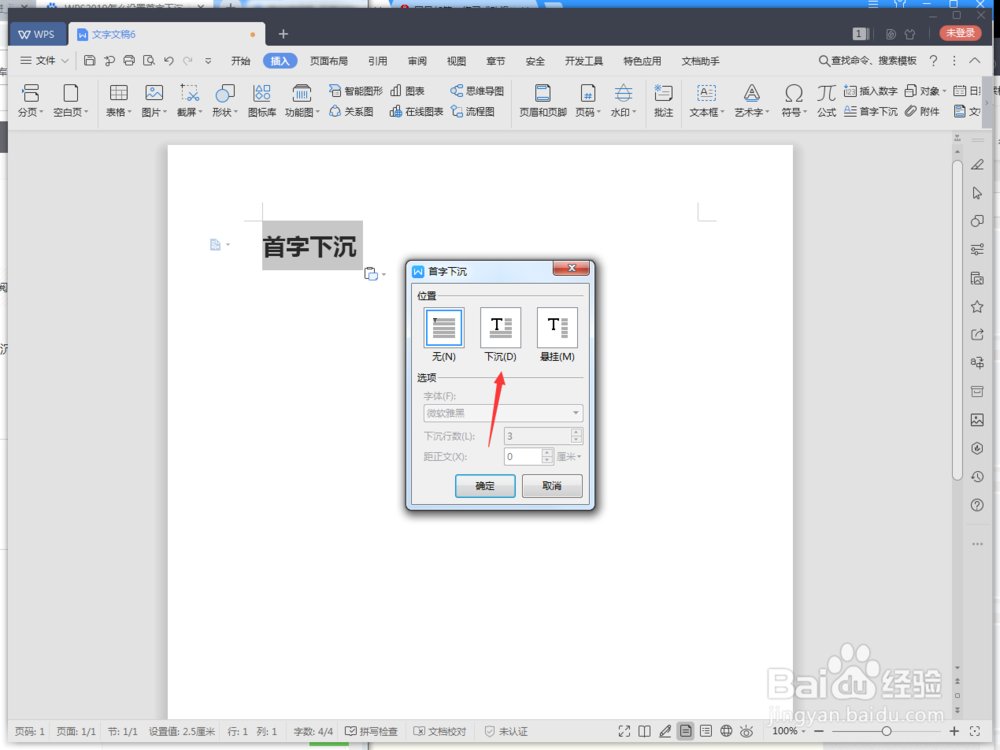Click the Print Preview icon
This screenshot has height=750, width=1000.
coord(149,61)
